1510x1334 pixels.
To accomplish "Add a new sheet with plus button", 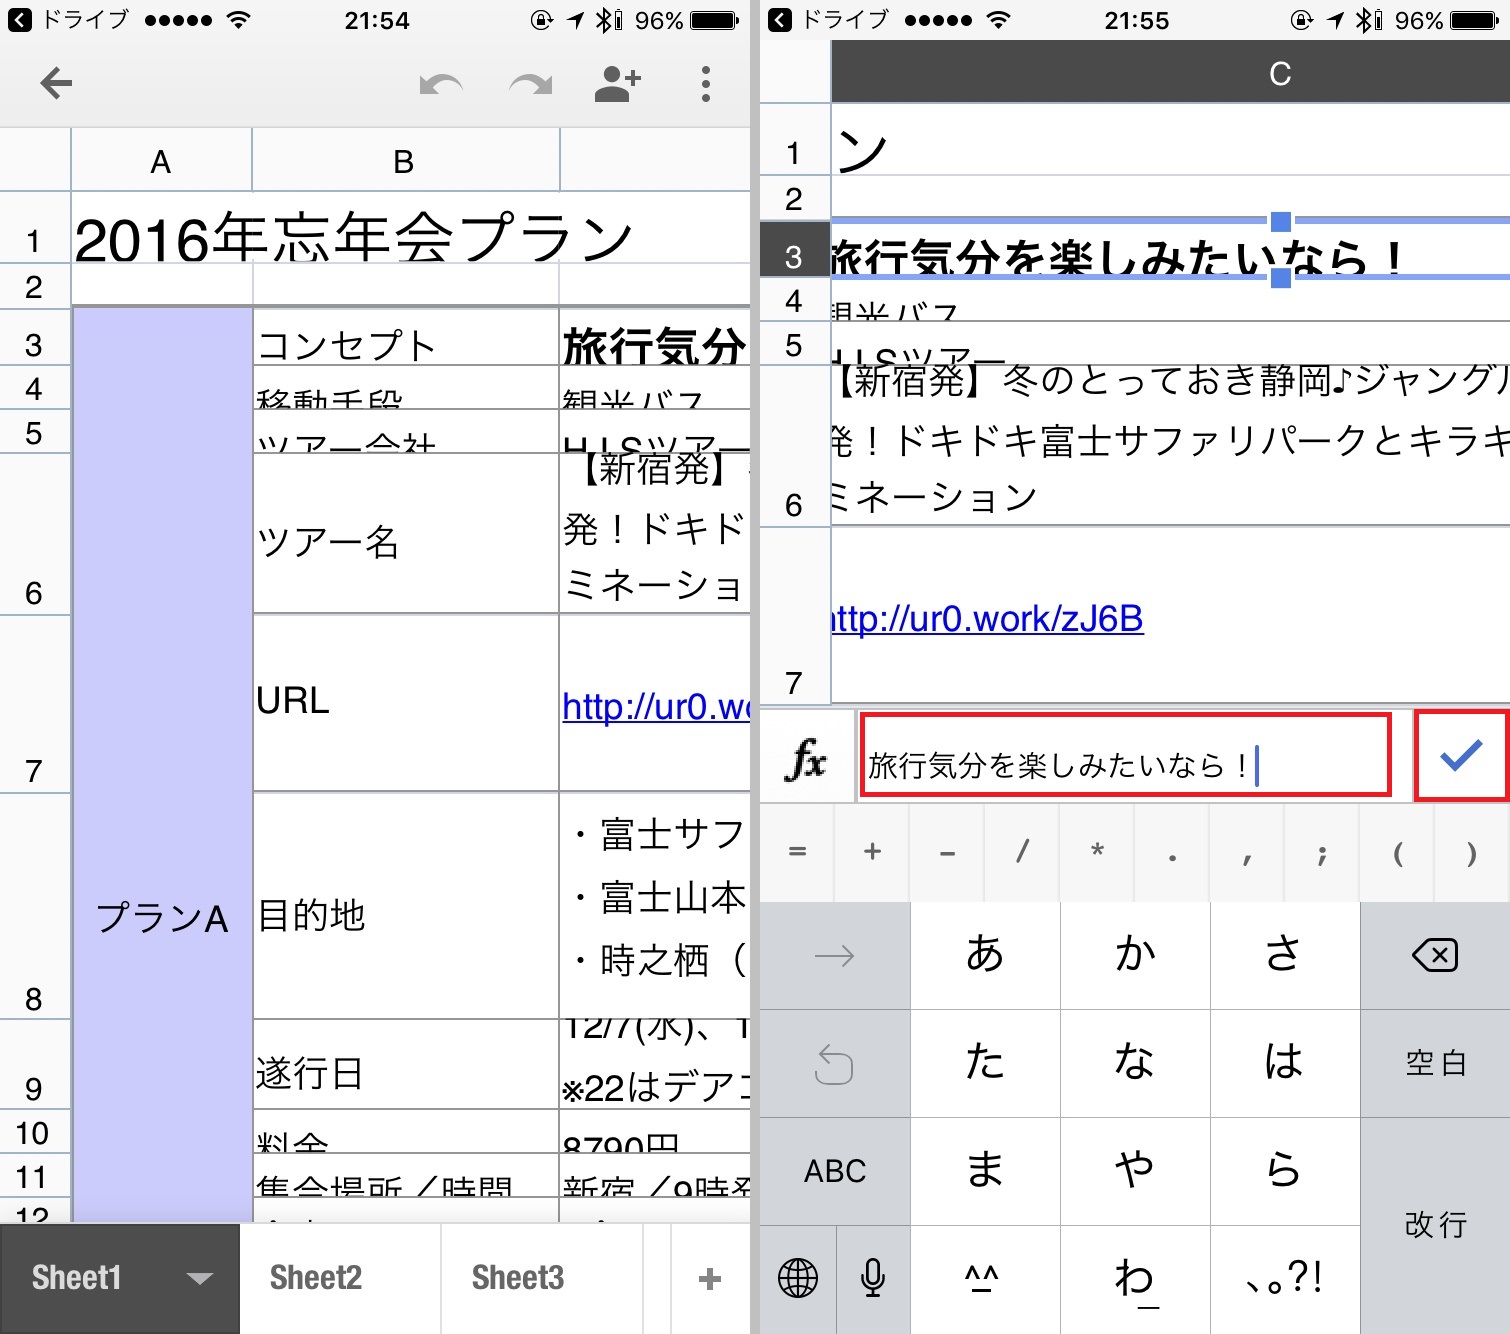I will point(710,1278).
